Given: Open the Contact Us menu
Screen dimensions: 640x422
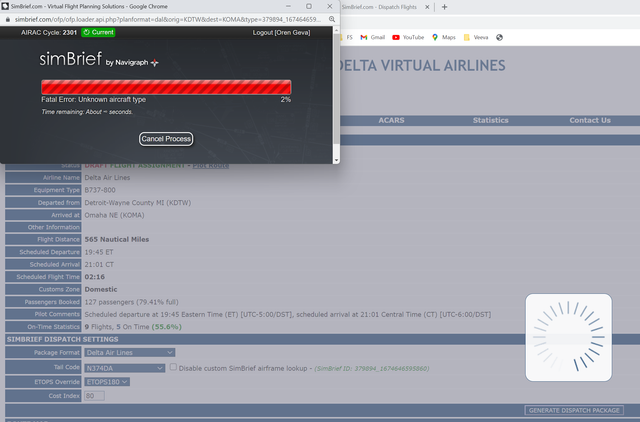Looking at the screenshot, I should pos(590,120).
